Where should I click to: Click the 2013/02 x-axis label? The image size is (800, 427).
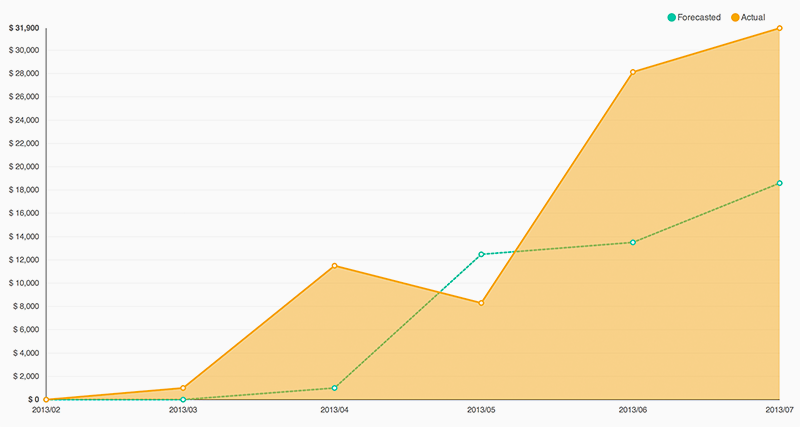[x=47, y=410]
